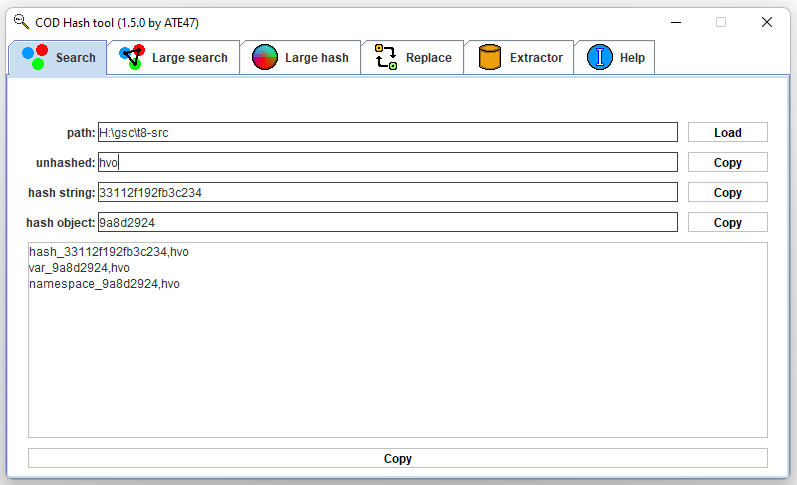797x485 pixels.
Task: Switch to the Replace tab
Action: pos(412,57)
